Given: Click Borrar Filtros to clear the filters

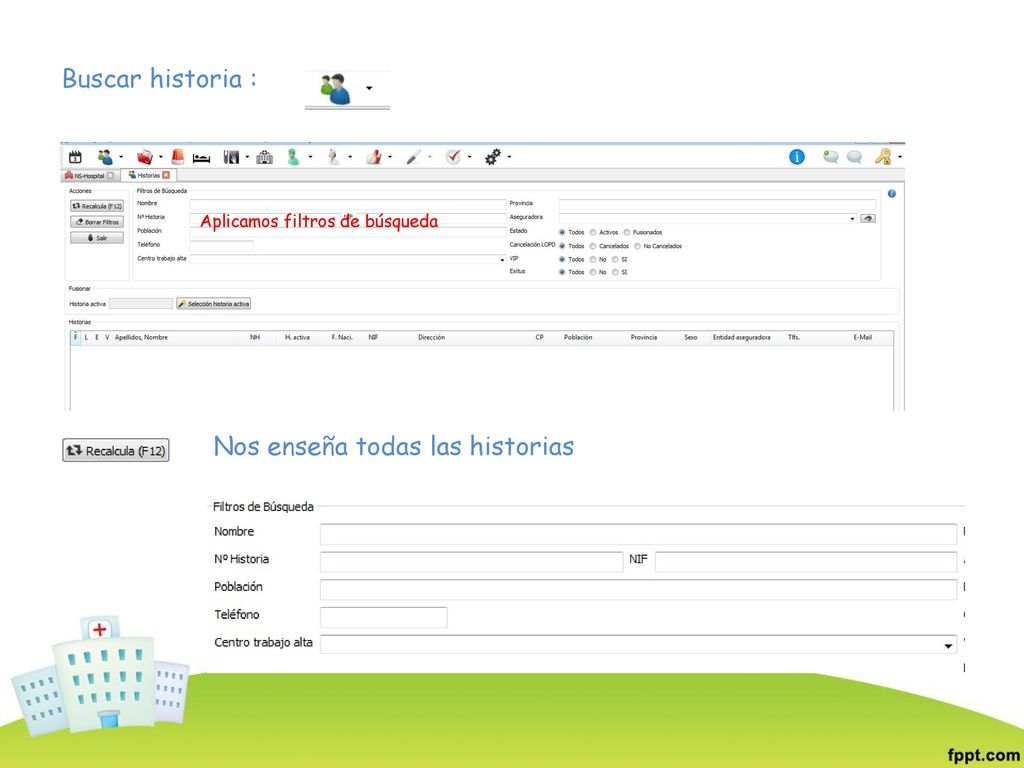Looking at the screenshot, I should tap(97, 222).
